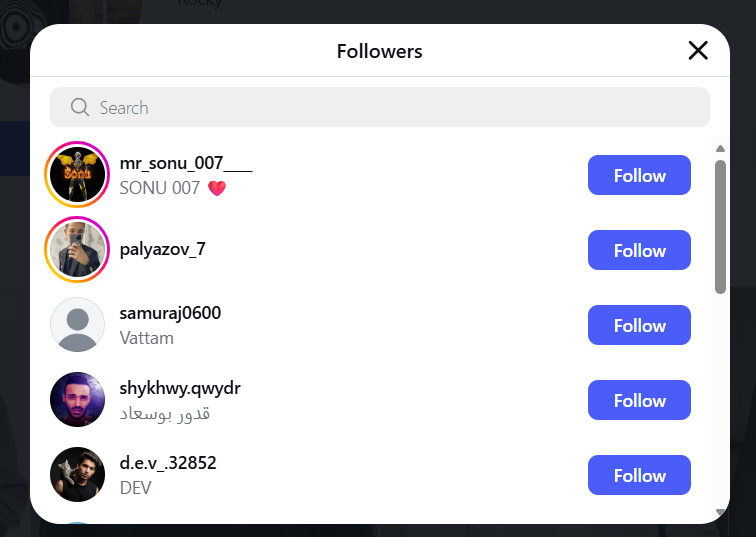Click scrollbar down arrow in followers list
Screen dimensions: 756x537
(x=720, y=513)
